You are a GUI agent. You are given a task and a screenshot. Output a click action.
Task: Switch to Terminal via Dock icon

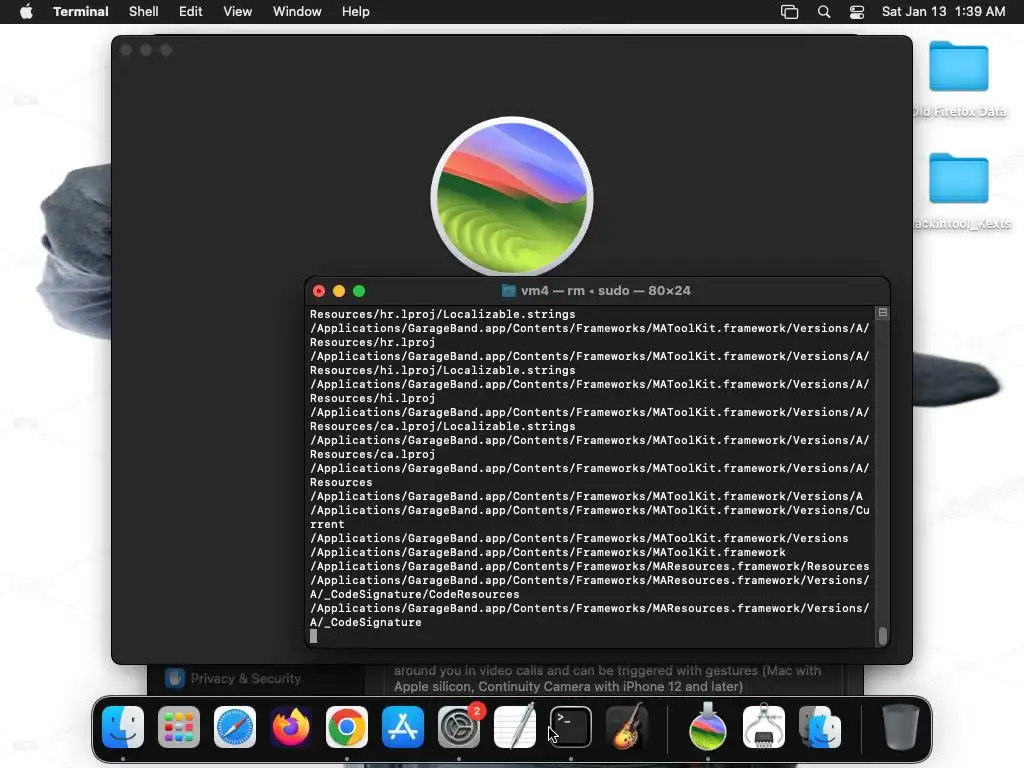(571, 727)
